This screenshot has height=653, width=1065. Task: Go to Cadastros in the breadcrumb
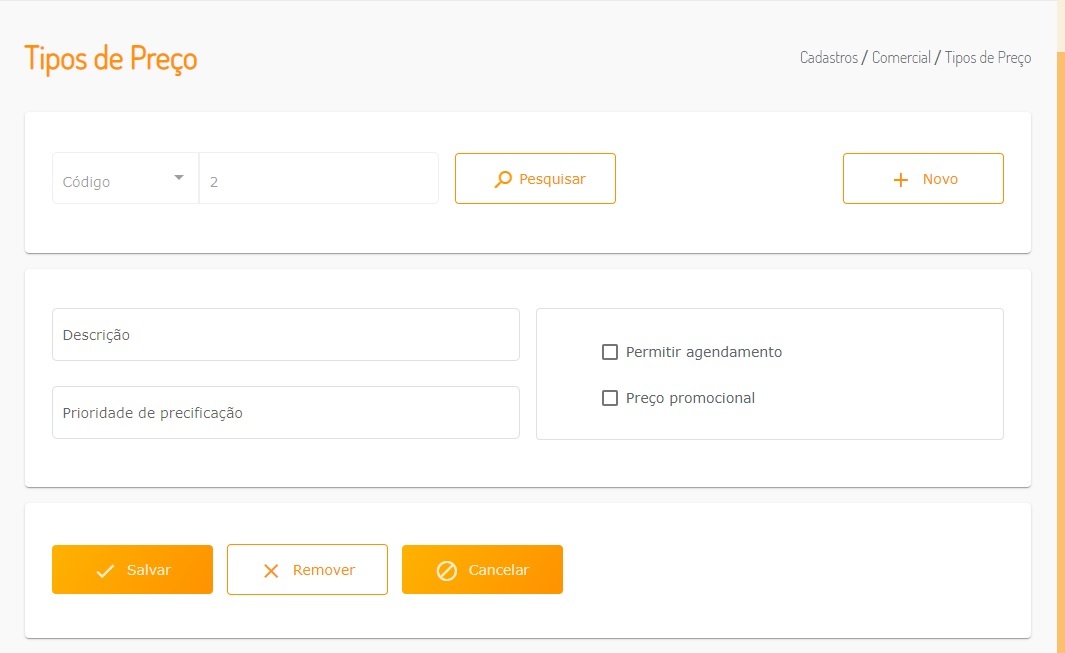pos(829,58)
